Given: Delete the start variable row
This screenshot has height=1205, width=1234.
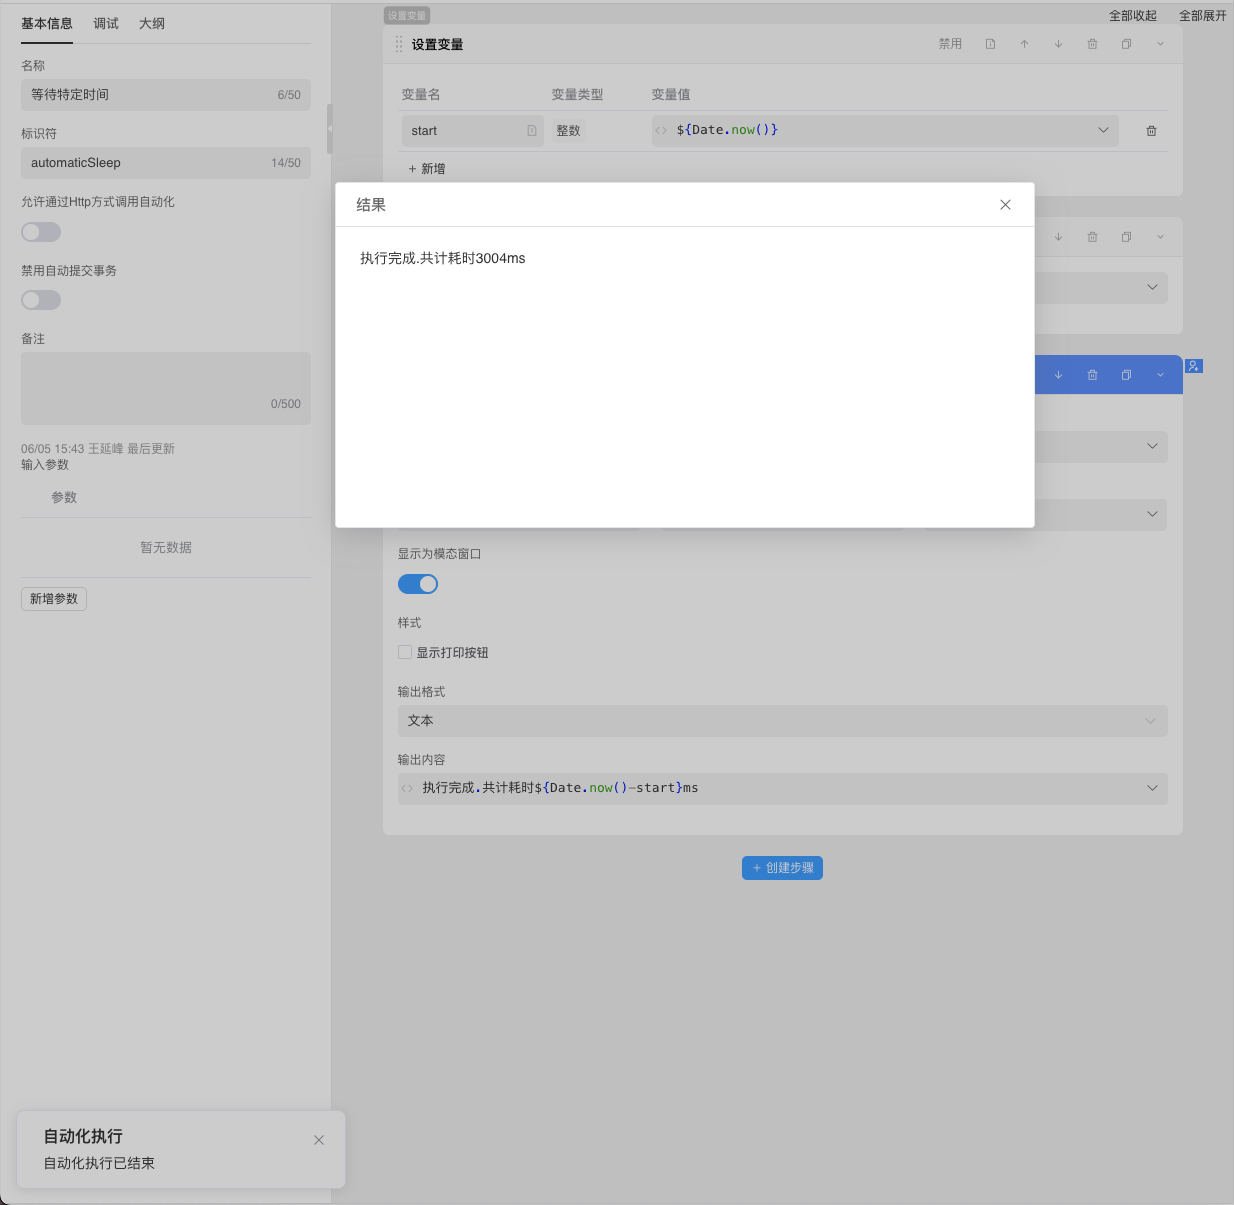Looking at the screenshot, I should (x=1151, y=131).
